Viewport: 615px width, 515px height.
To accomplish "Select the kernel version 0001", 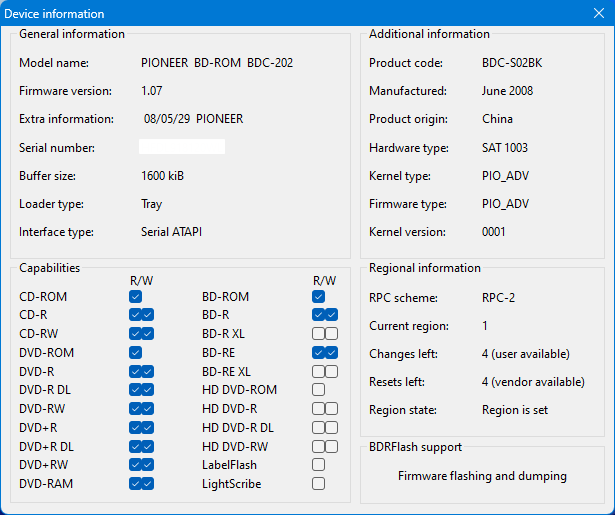I will pos(493,232).
